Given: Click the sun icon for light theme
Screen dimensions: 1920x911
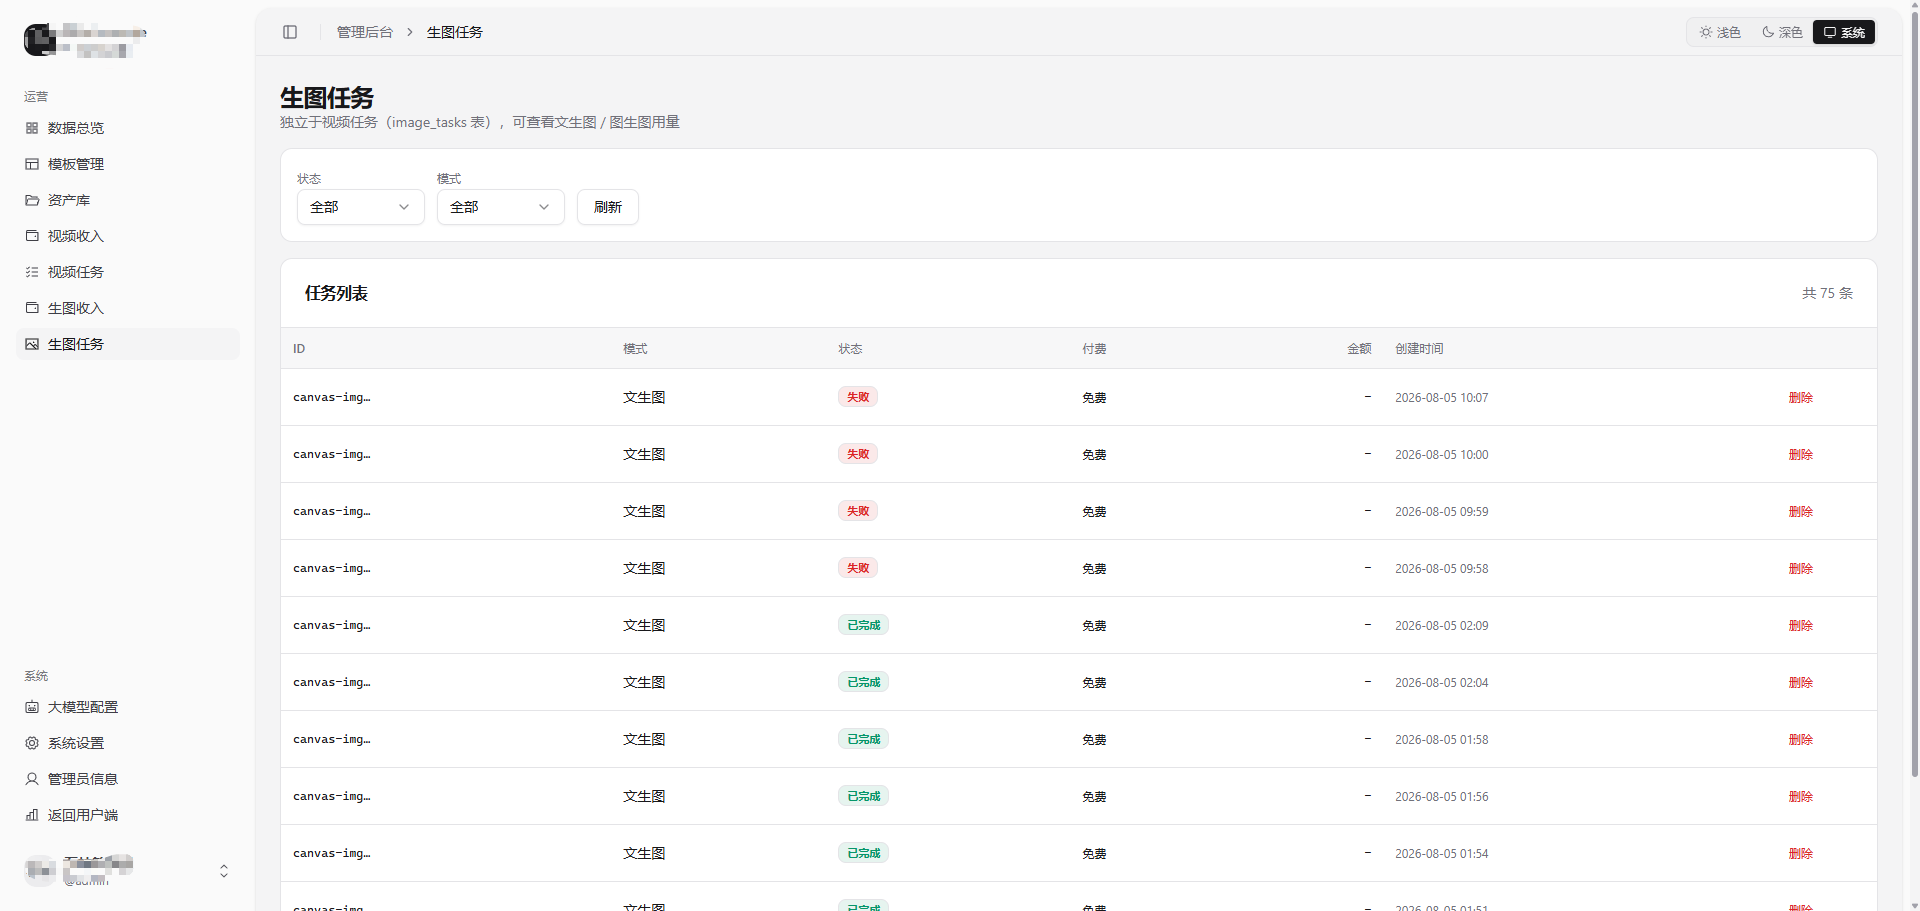Looking at the screenshot, I should pyautogui.click(x=1706, y=32).
